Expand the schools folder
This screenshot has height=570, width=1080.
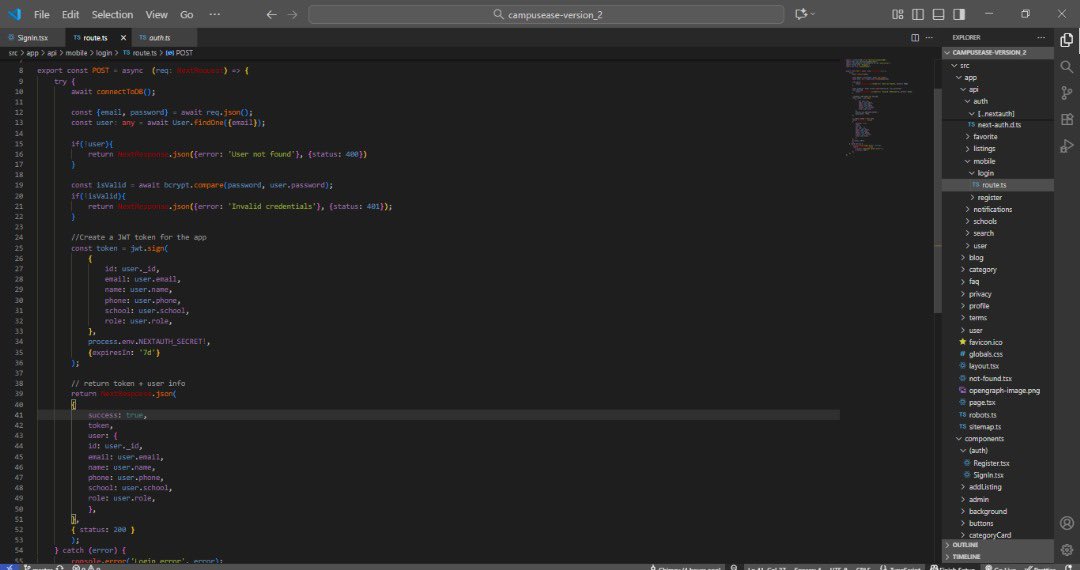pyautogui.click(x=998, y=222)
